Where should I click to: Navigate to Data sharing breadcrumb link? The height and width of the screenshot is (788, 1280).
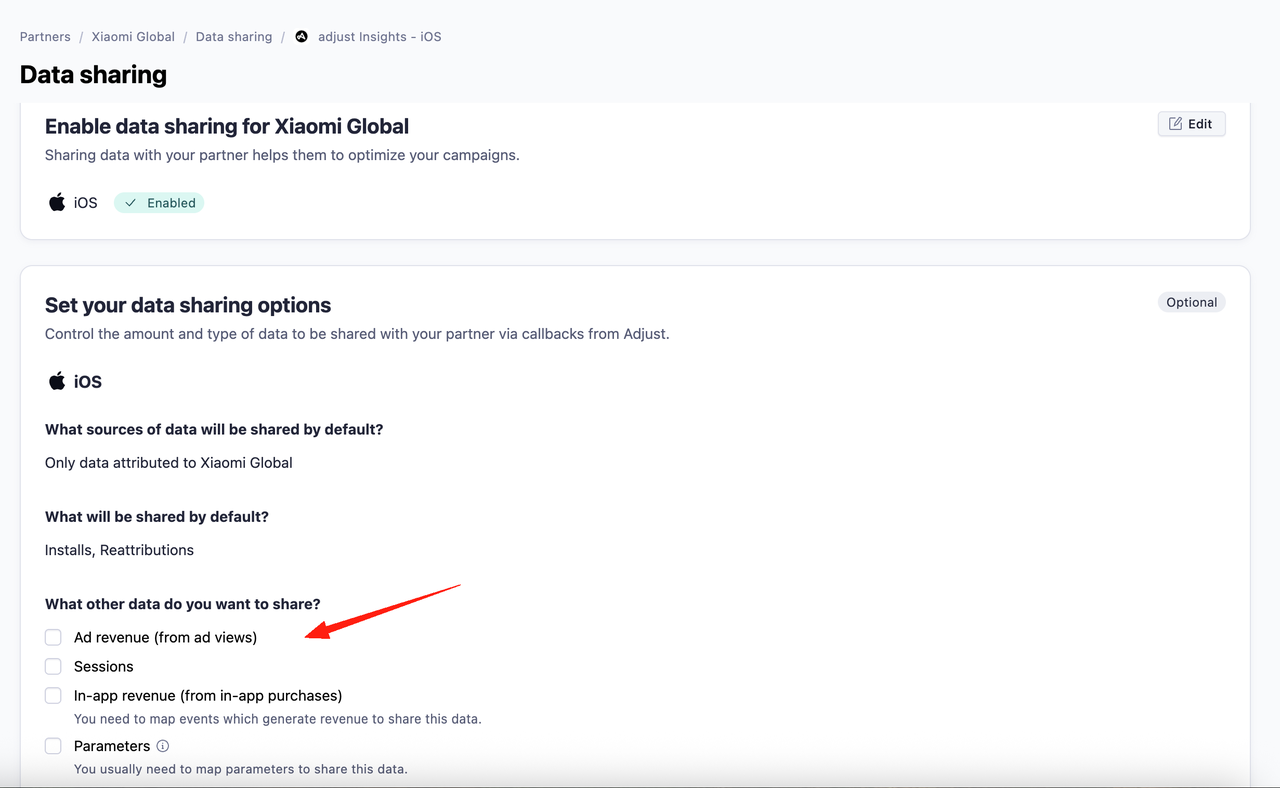tap(234, 37)
